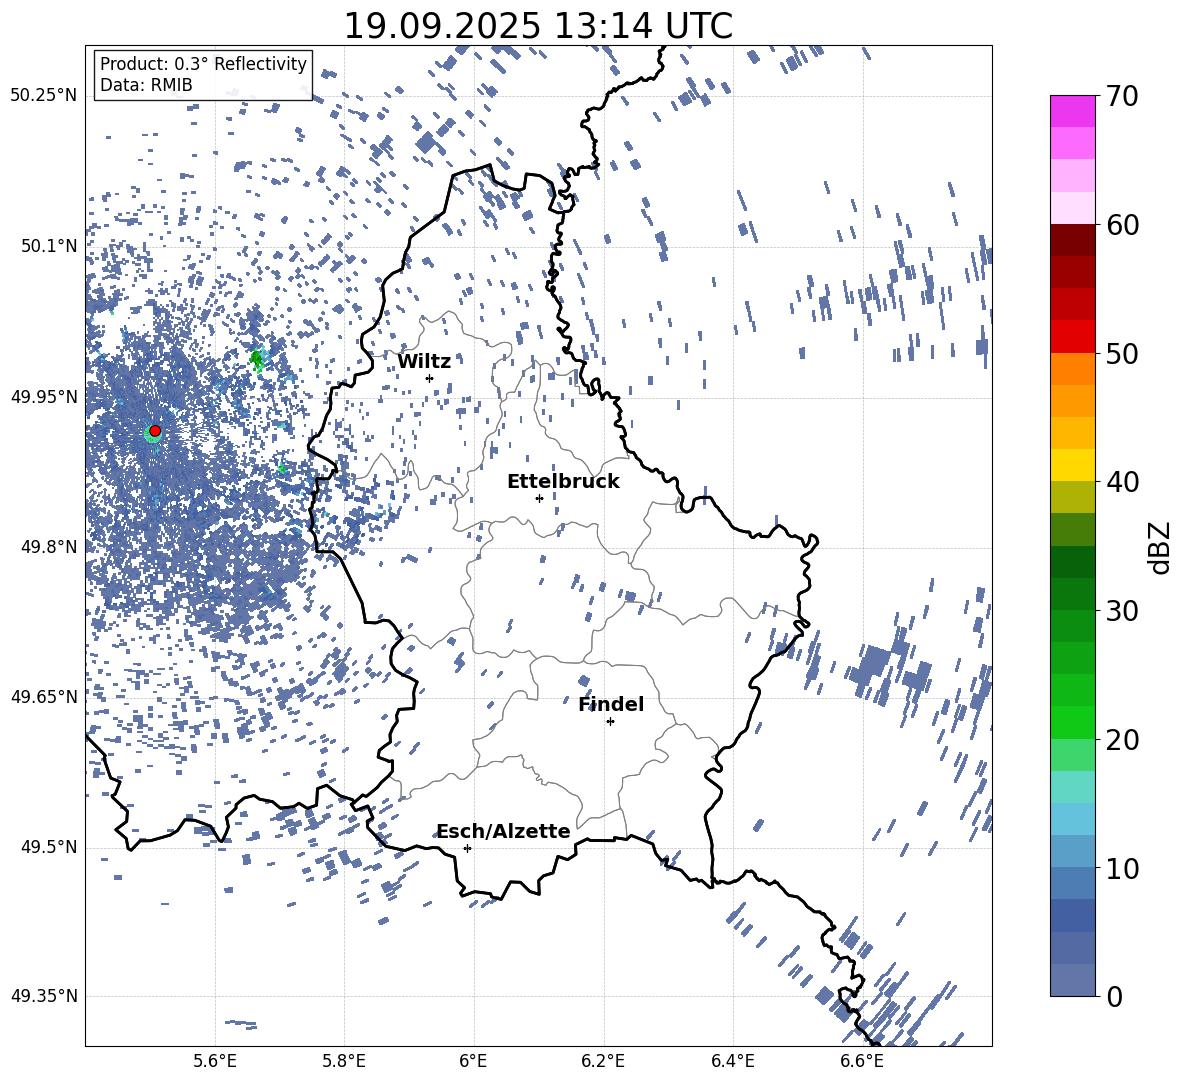Click the colorbar tick label 60
The height and width of the screenshot is (1081, 1184).
coord(1122,225)
